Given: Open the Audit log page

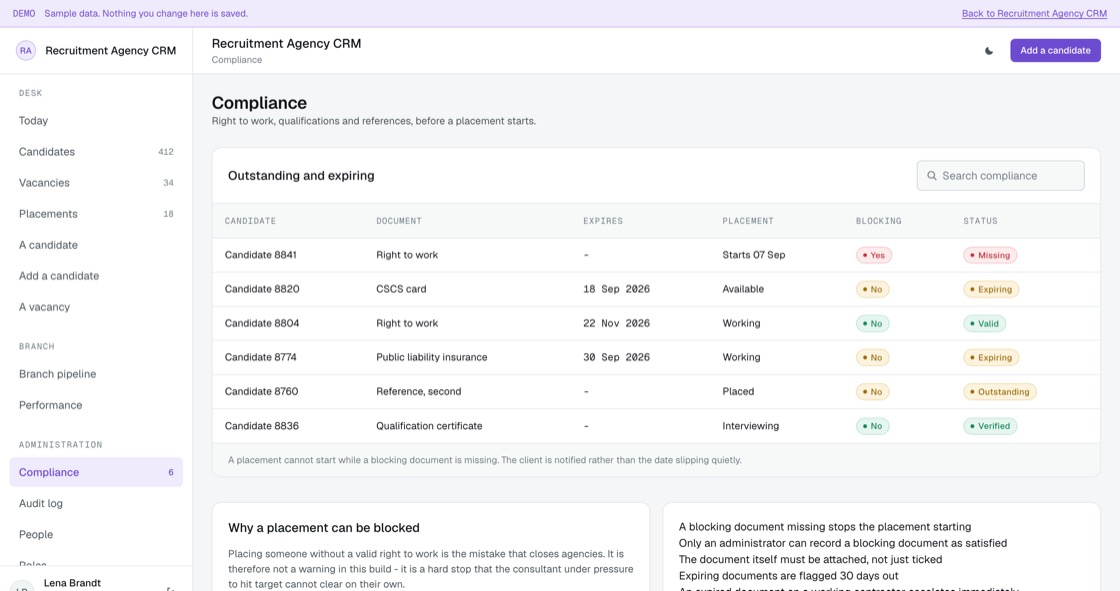Looking at the screenshot, I should point(96,503).
